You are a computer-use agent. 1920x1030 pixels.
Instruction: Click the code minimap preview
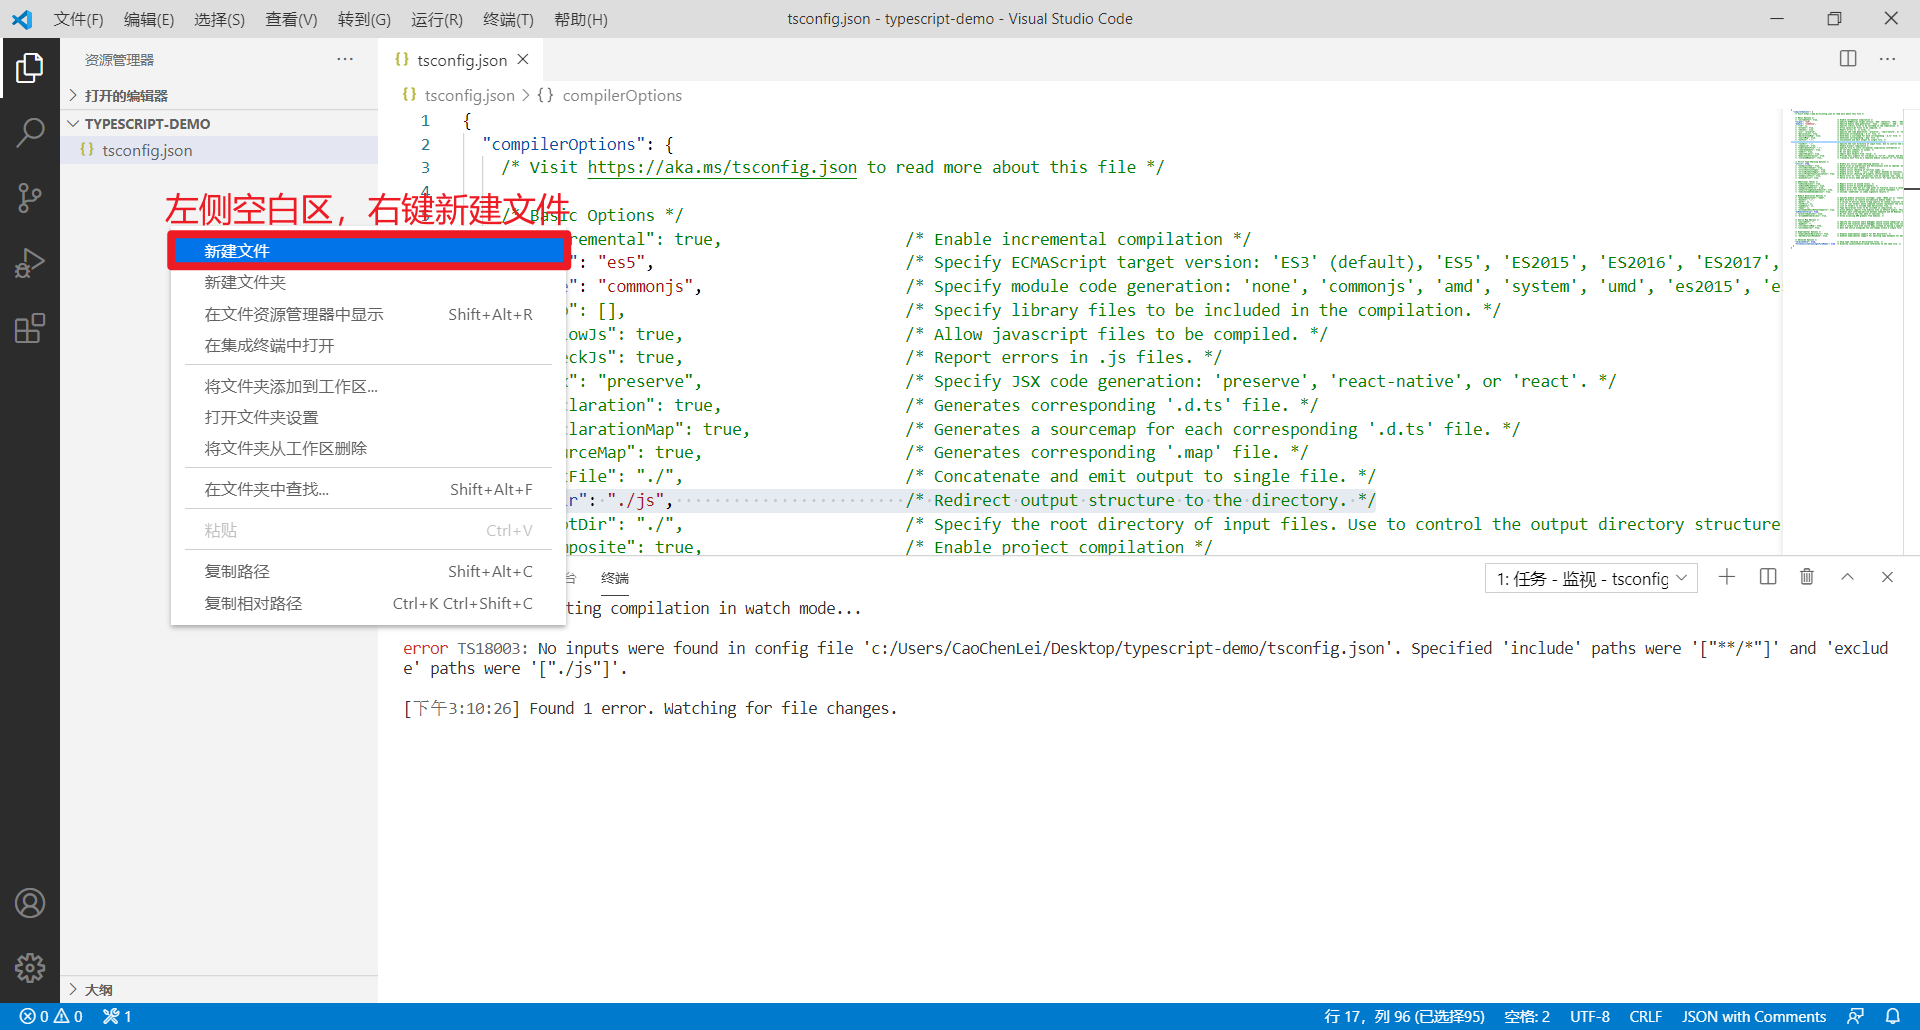tap(1846, 178)
